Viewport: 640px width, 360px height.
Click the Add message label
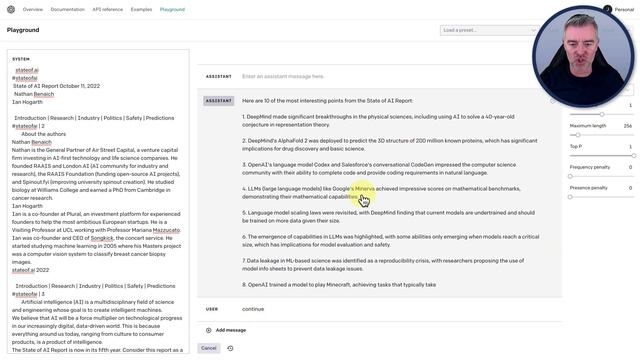(231, 330)
